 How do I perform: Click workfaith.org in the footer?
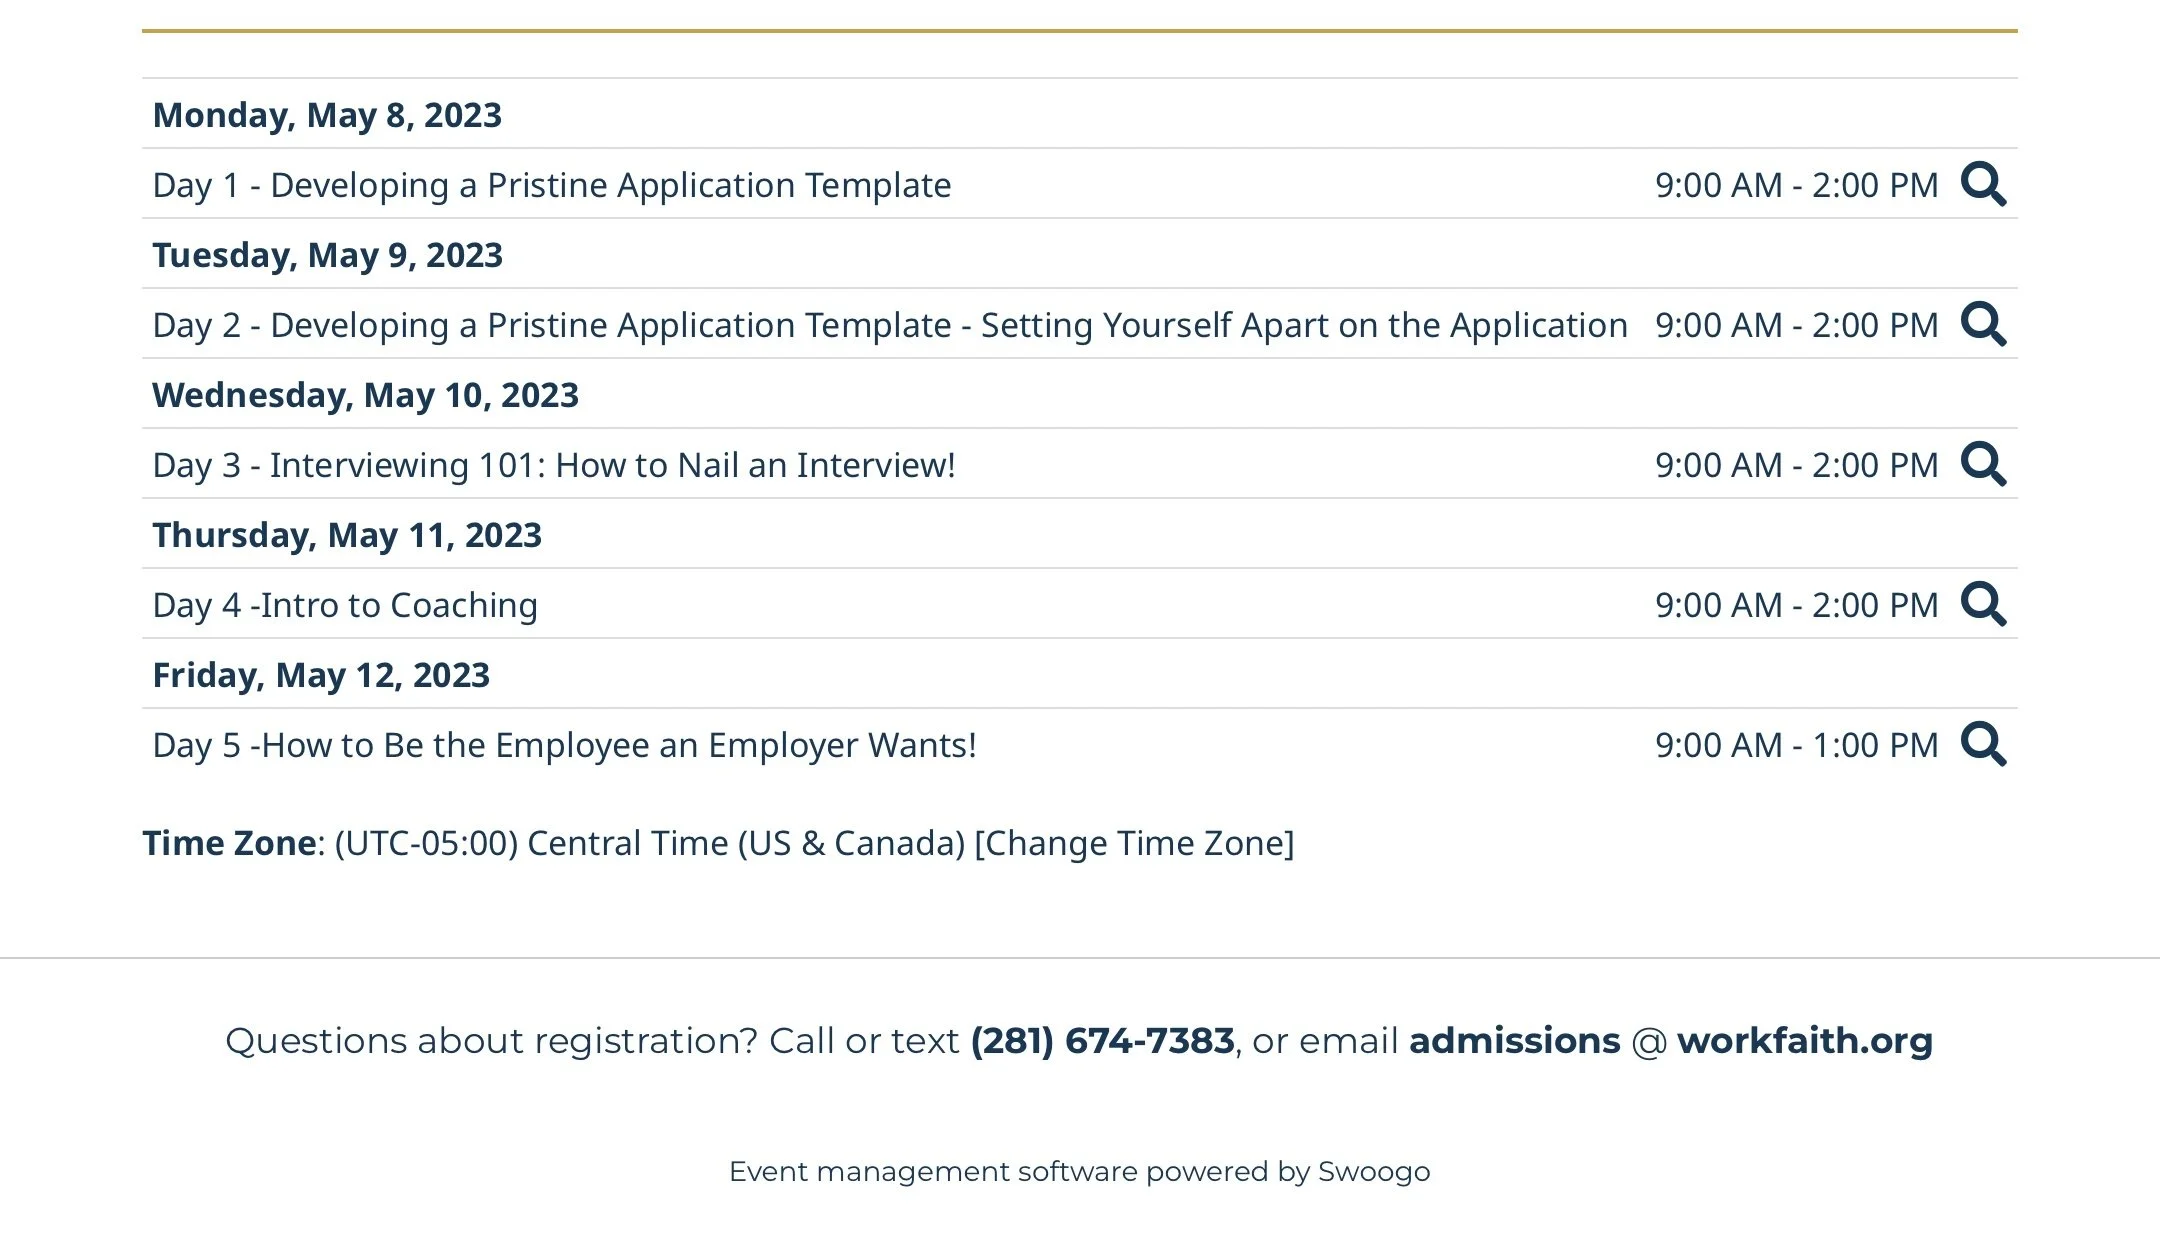point(1804,1041)
